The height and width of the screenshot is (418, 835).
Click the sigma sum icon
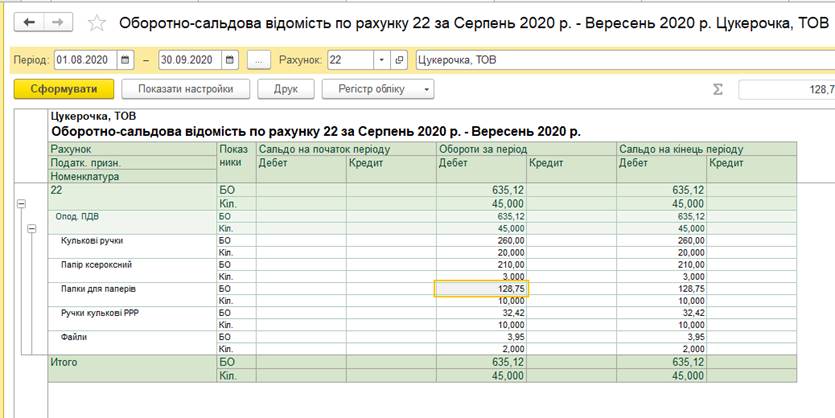click(x=717, y=89)
